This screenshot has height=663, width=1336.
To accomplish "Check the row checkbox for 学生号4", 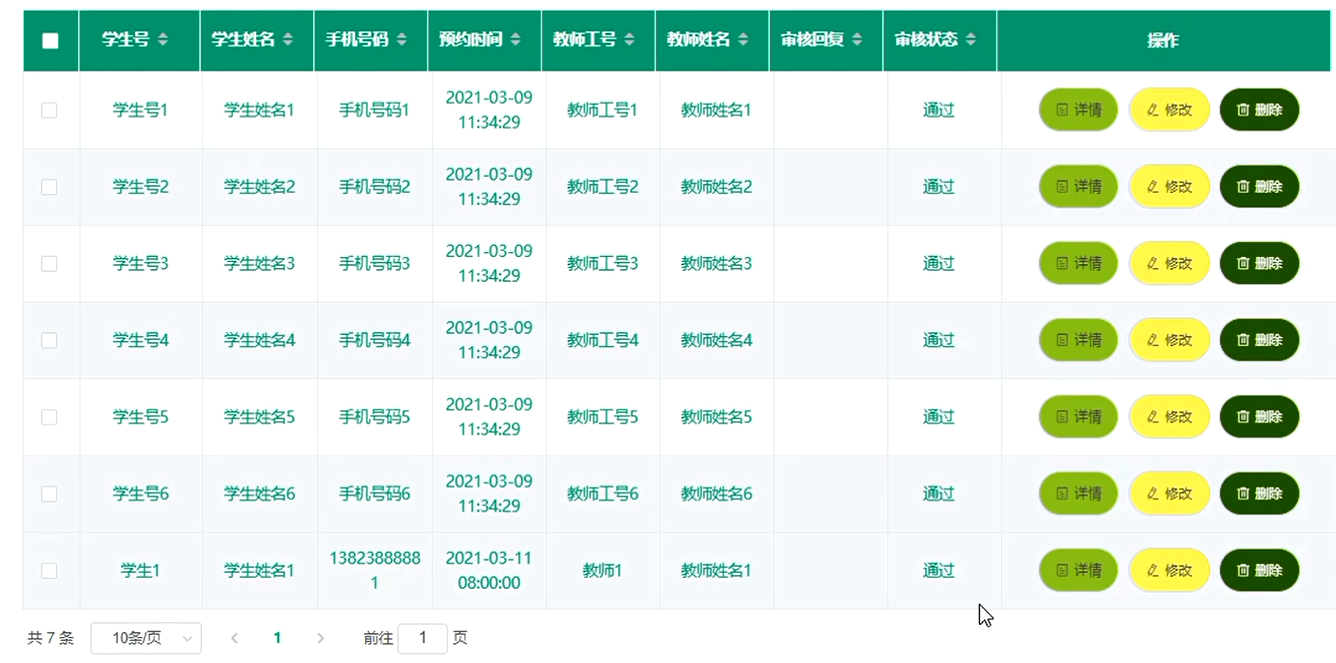I will tap(49, 340).
